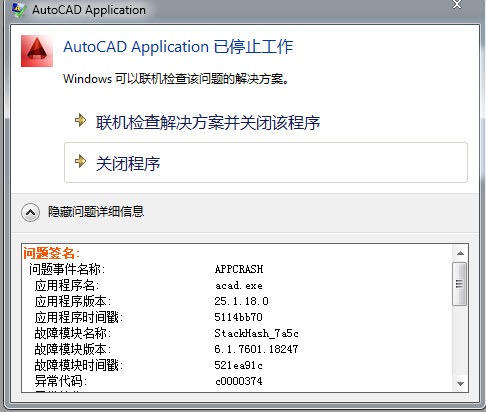486x412 pixels.
Task: Click the 问题事件名称 label
Action: 67,269
